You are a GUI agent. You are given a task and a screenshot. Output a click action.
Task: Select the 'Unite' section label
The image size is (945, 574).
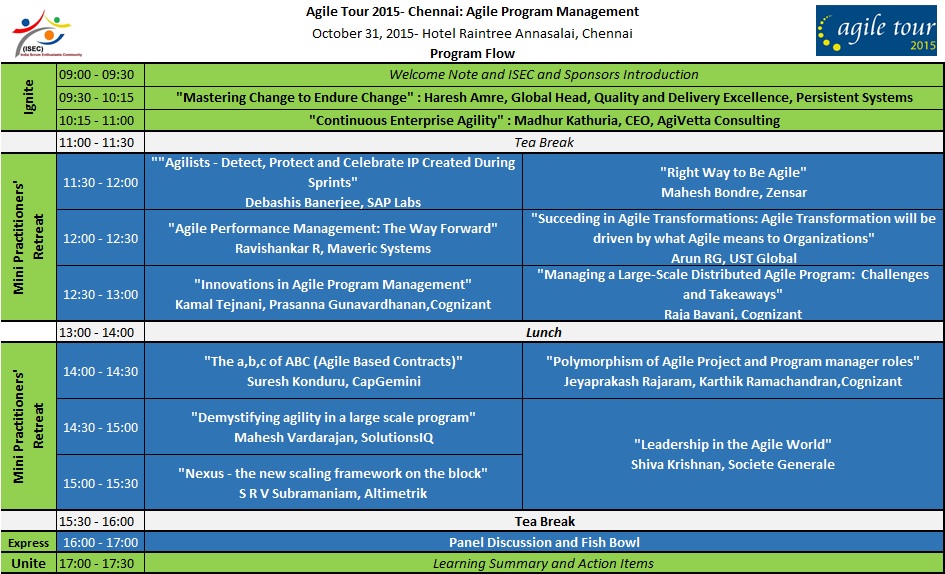click(28, 563)
